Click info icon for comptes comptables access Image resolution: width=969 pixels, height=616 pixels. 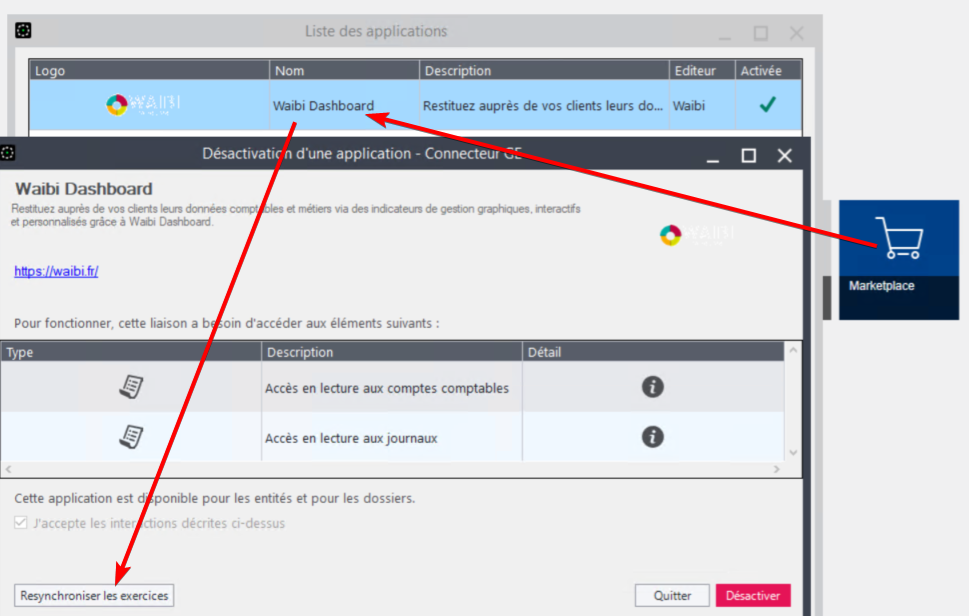pyautogui.click(x=653, y=387)
